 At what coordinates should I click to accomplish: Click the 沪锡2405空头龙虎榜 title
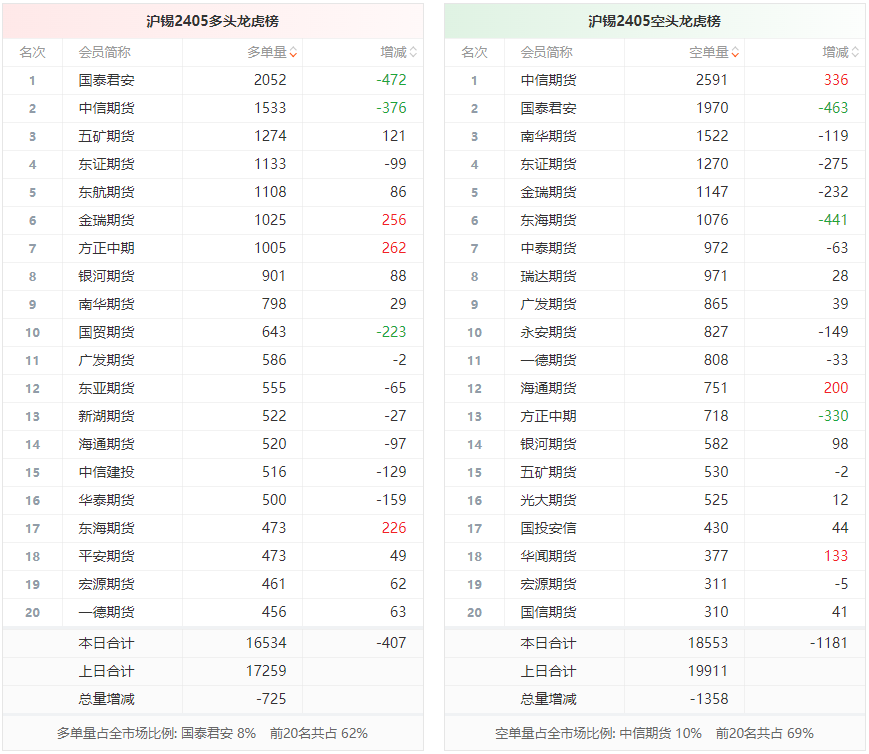(654, 21)
